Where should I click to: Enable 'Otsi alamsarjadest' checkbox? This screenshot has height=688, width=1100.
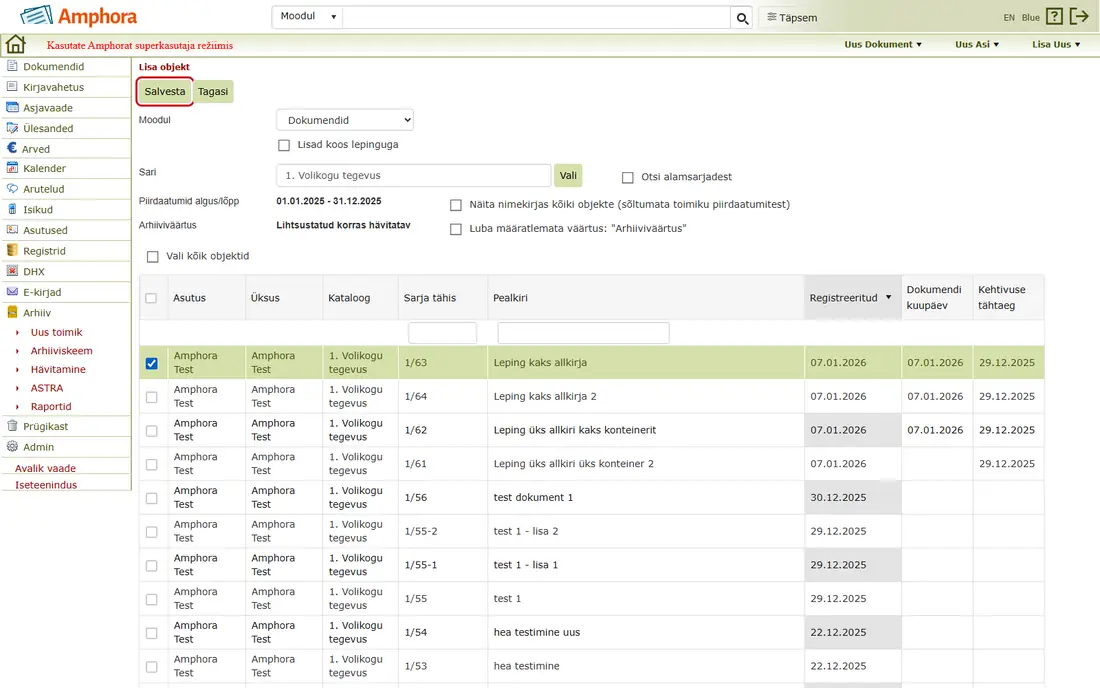click(628, 177)
